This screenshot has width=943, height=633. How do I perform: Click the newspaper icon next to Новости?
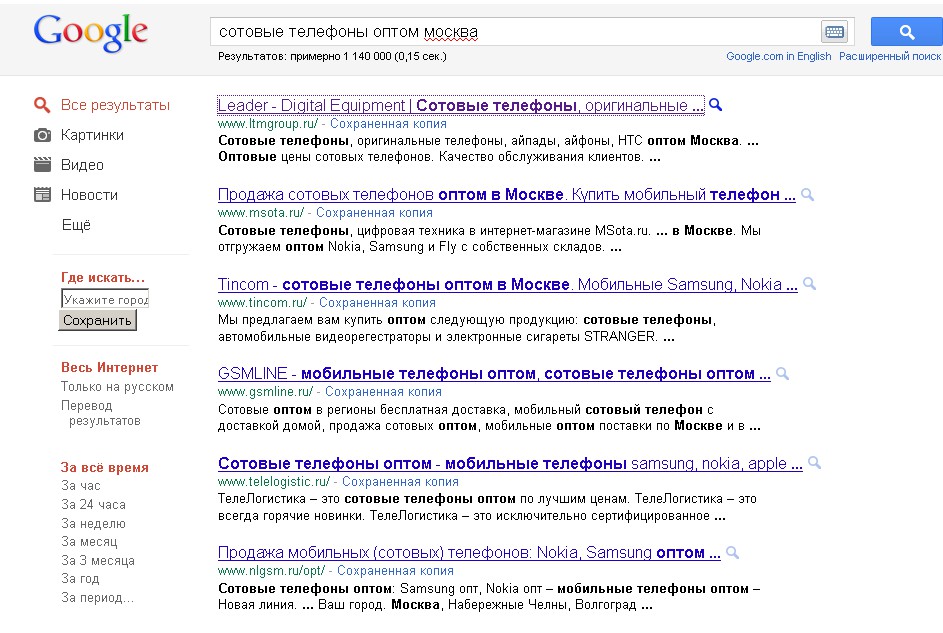pos(42,195)
